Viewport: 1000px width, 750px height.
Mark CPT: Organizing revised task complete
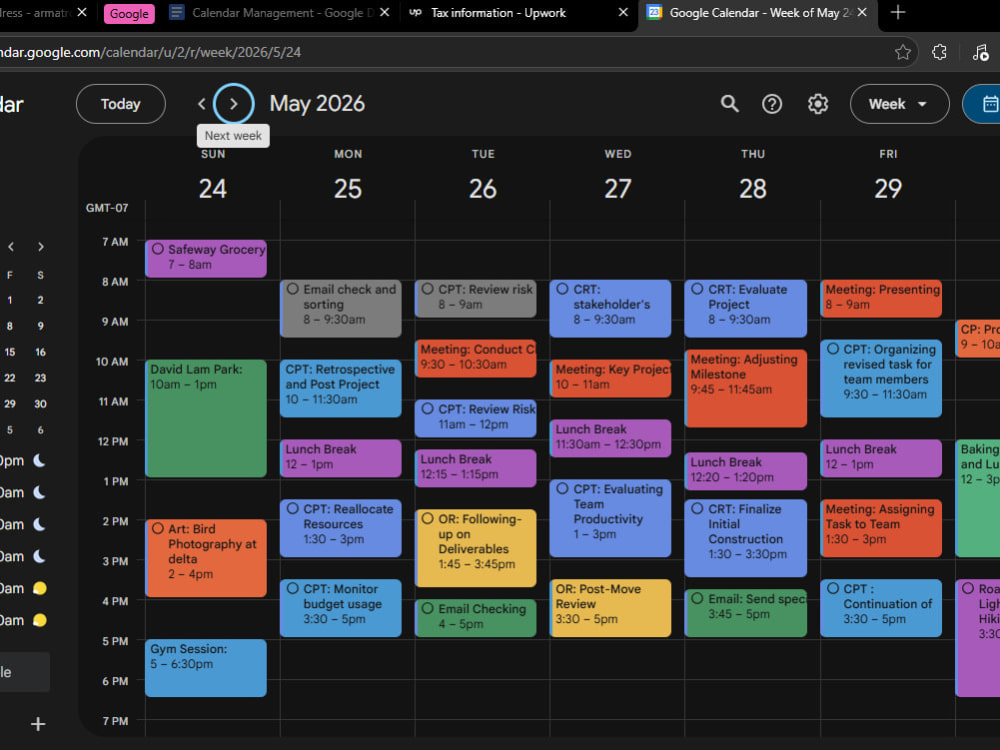833,349
